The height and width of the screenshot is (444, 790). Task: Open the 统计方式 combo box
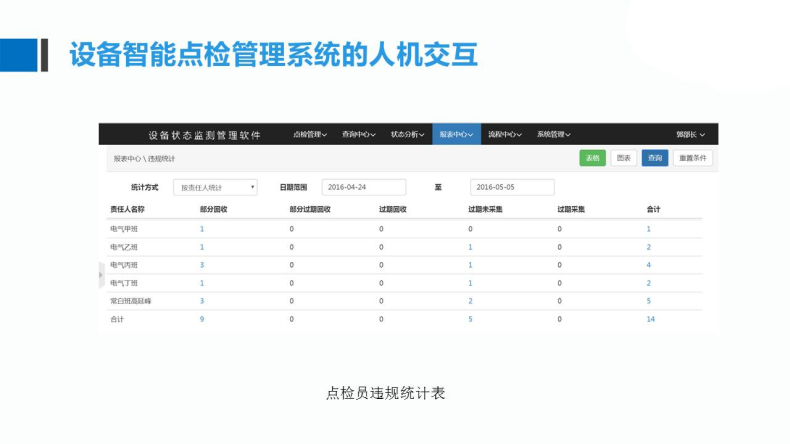coord(215,187)
